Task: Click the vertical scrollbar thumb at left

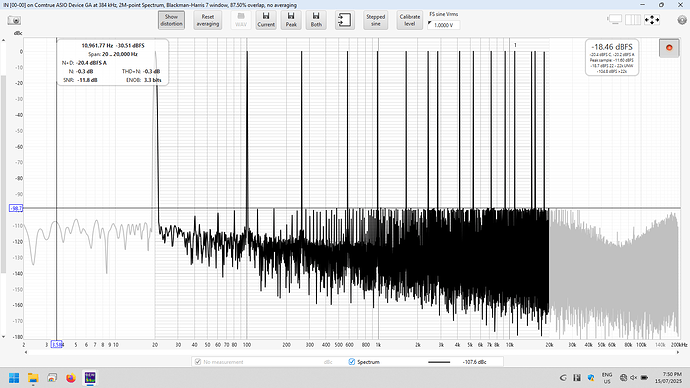Action: click(4, 174)
